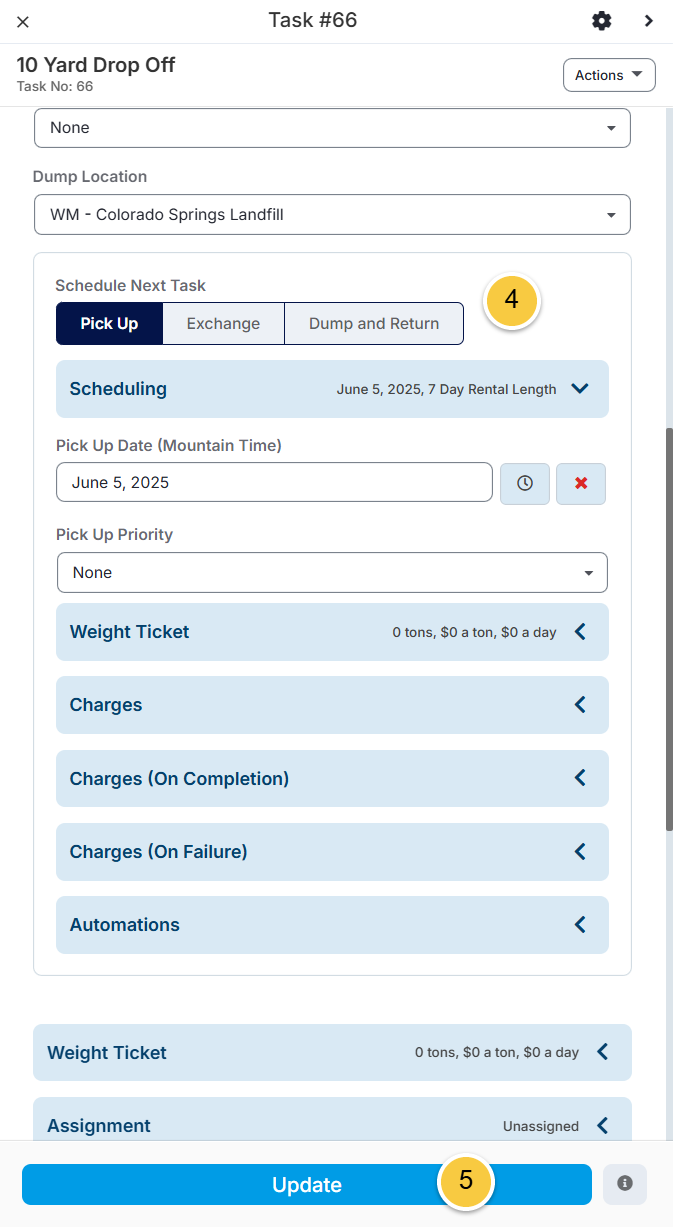Clear pick up date with red X

(x=581, y=483)
